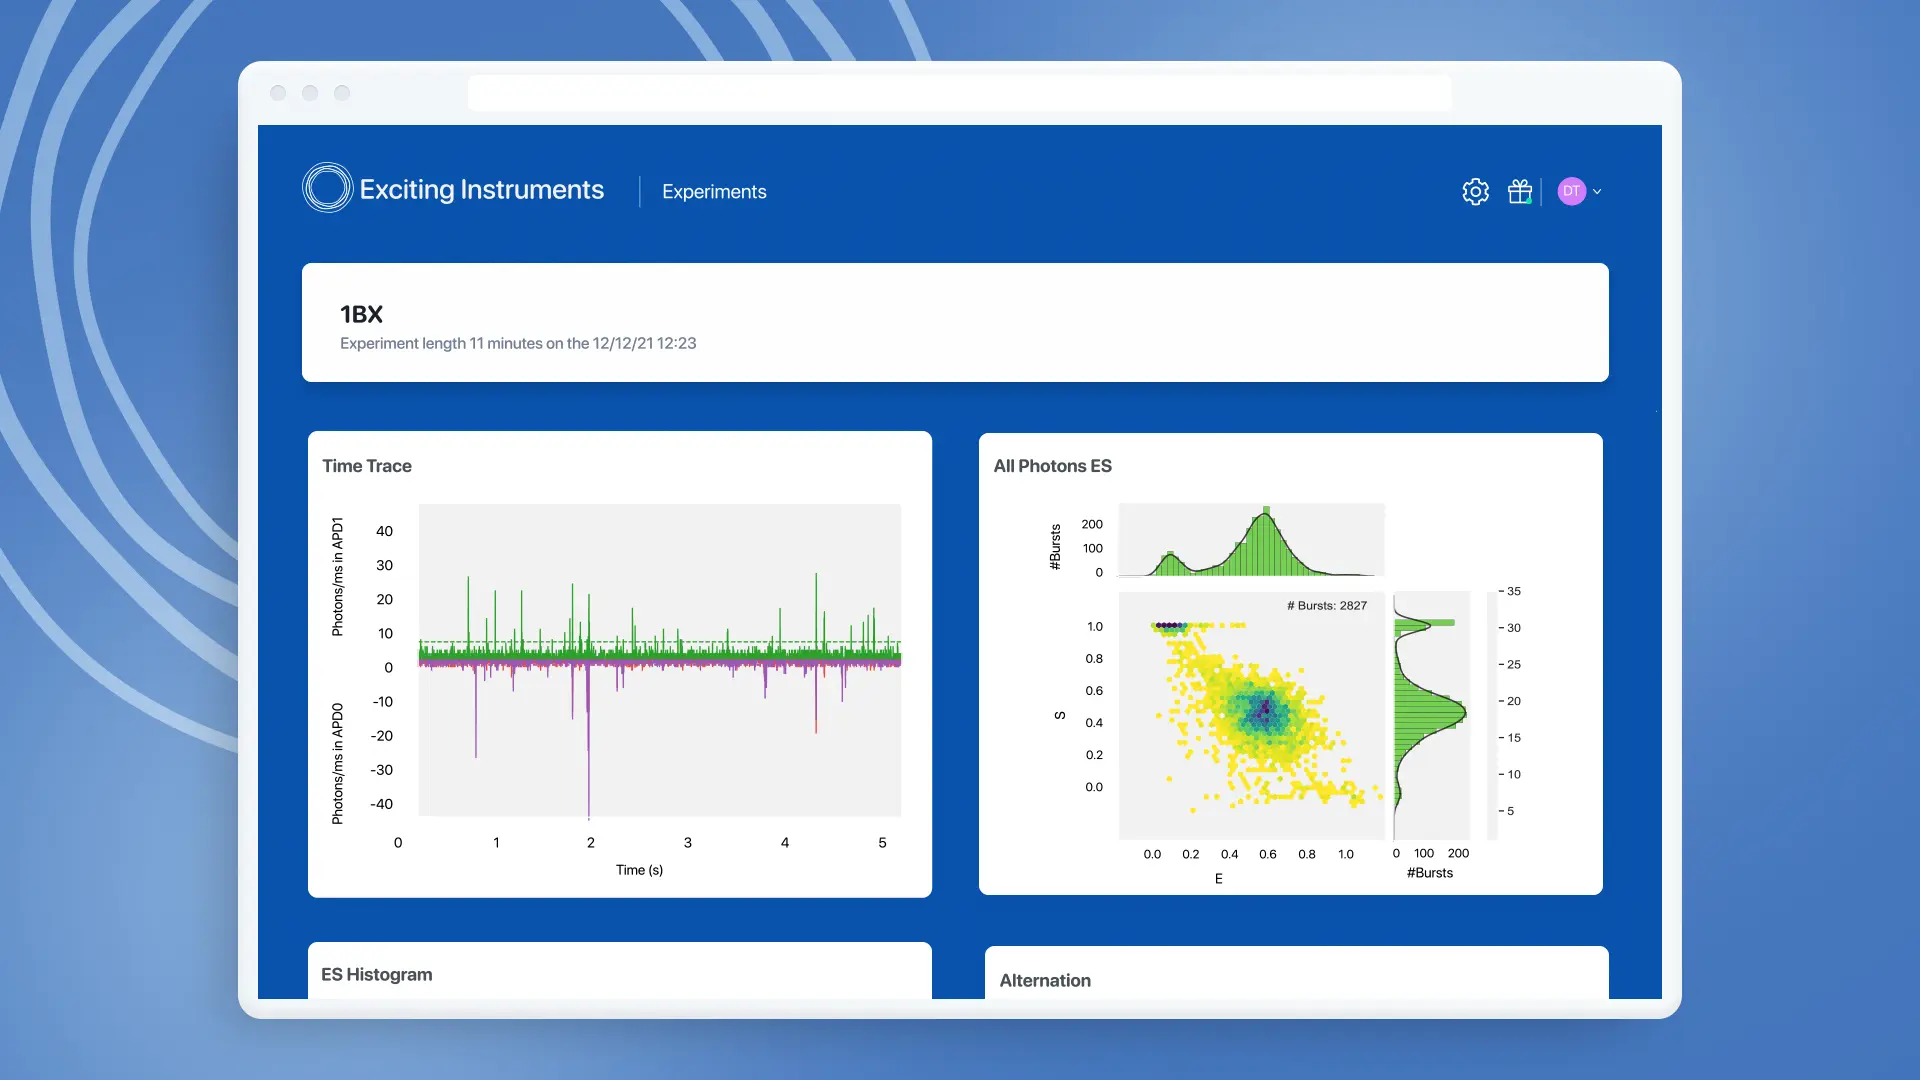Click the experiment length summary text

coord(517,343)
